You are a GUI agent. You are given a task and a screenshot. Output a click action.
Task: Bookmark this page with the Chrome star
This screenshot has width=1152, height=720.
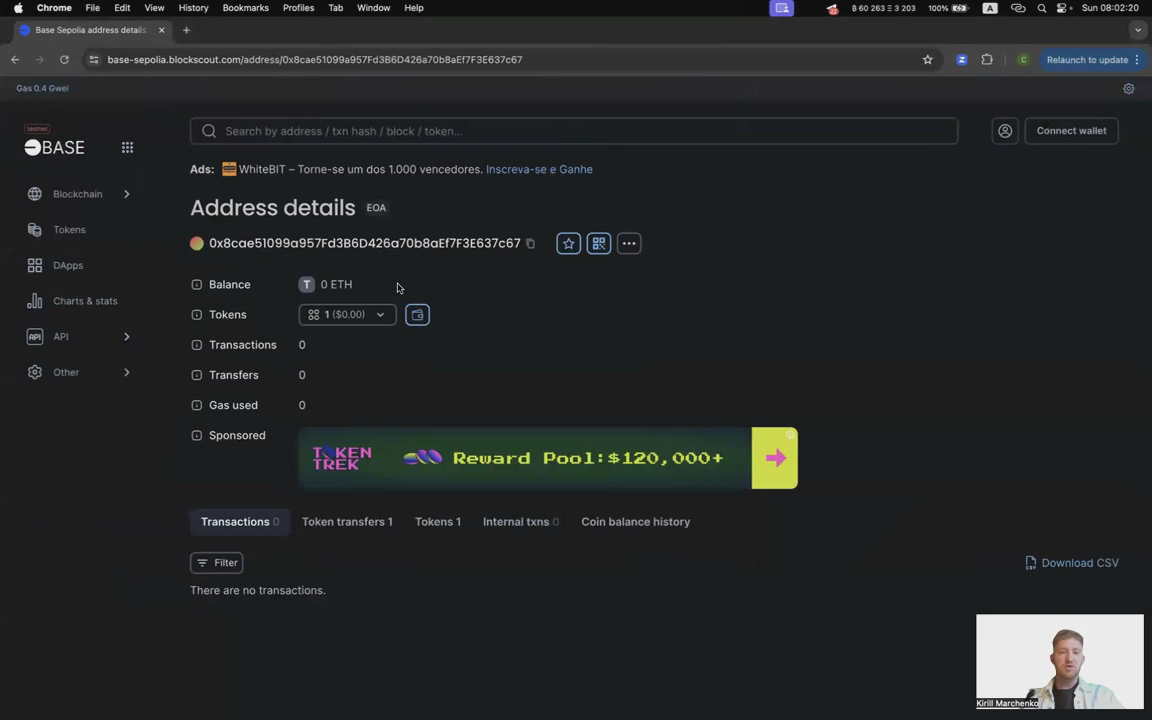coord(927,60)
